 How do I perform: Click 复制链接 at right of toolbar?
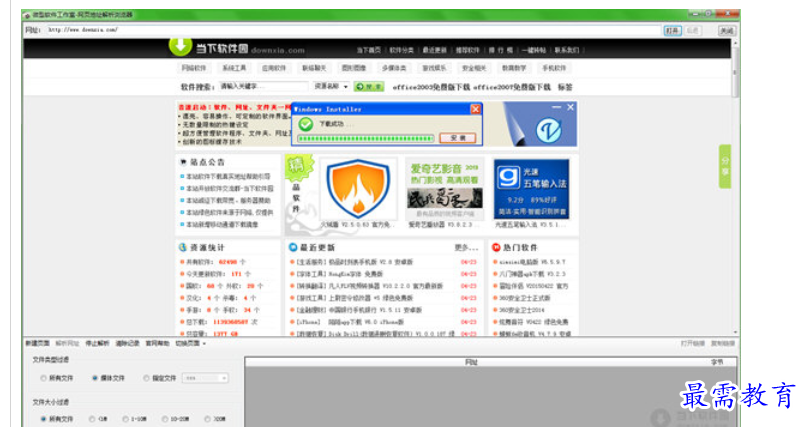click(x=723, y=343)
